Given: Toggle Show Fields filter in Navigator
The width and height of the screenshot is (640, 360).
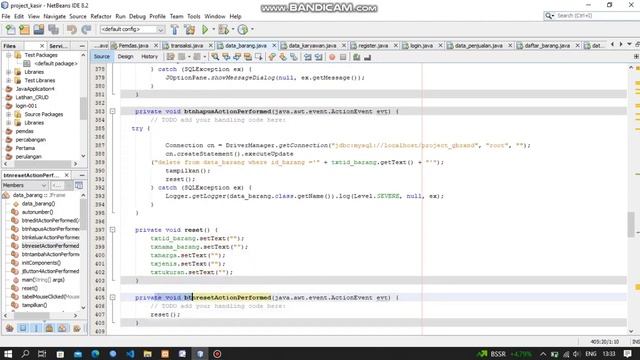Looking at the screenshot, I should (23, 328).
